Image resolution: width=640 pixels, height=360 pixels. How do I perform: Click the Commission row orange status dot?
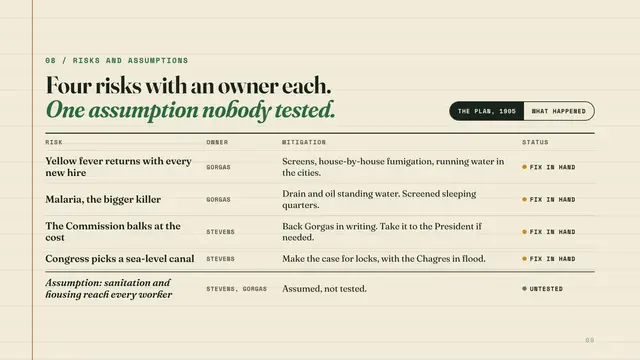click(524, 231)
